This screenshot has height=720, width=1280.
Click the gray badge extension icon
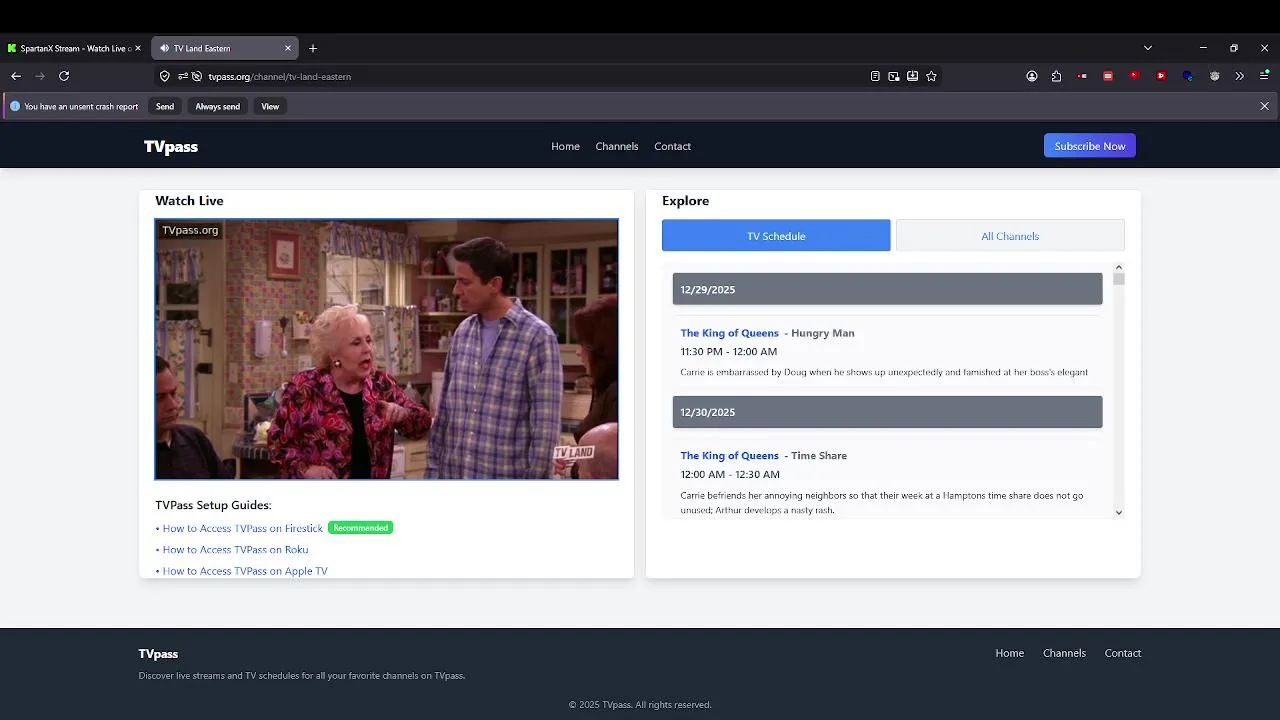pos(1214,76)
